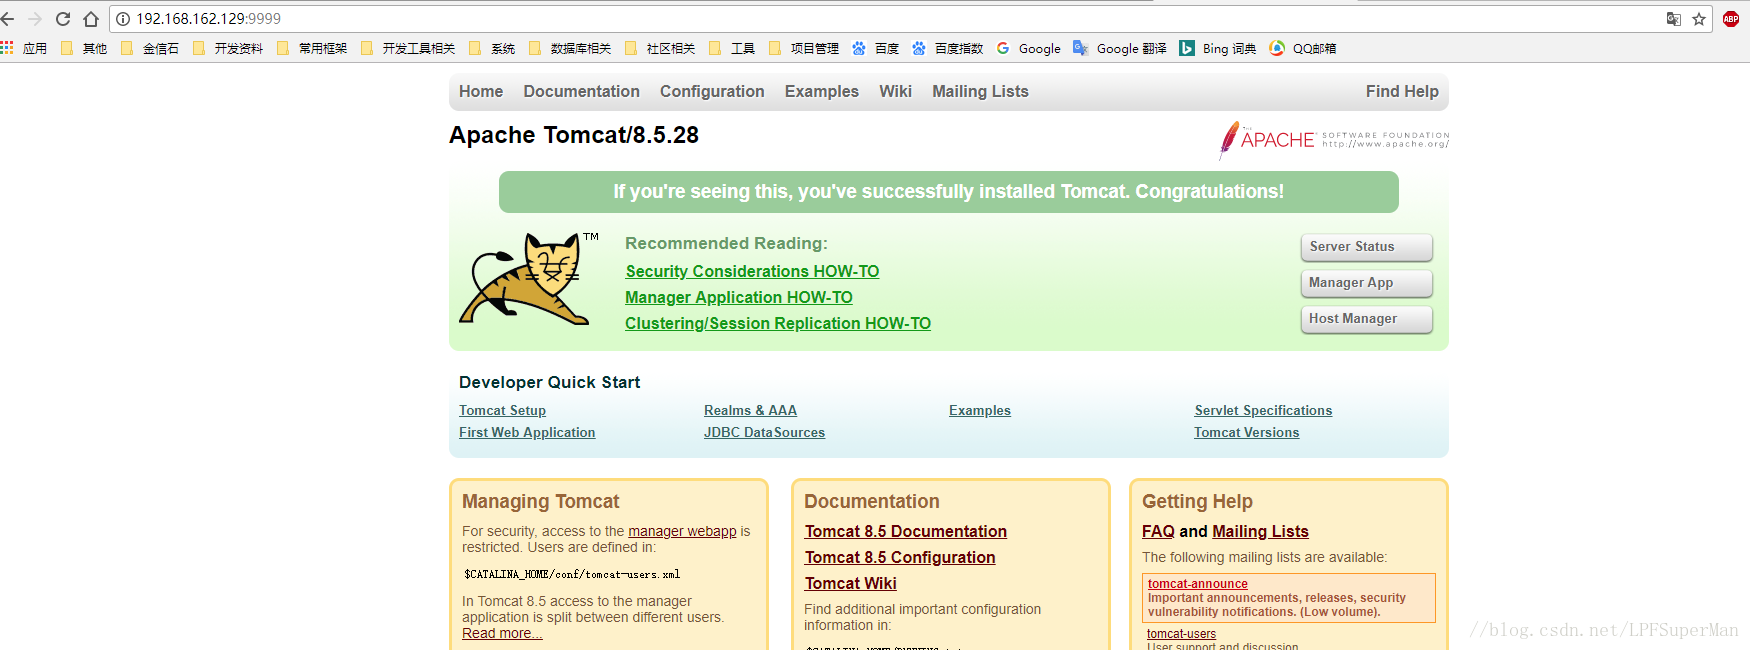Open the 百度 bookmark
The image size is (1750, 650).
pos(876,48)
